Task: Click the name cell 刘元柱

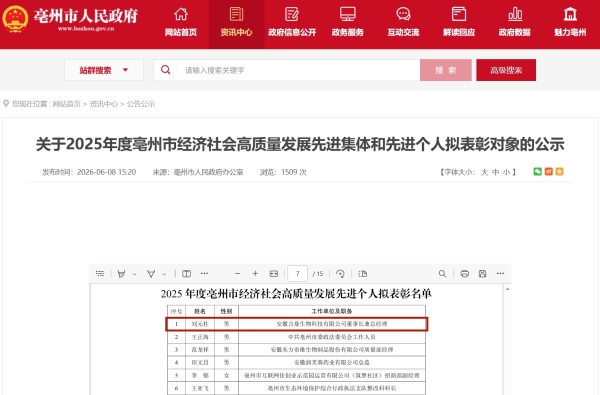Action: [x=200, y=324]
